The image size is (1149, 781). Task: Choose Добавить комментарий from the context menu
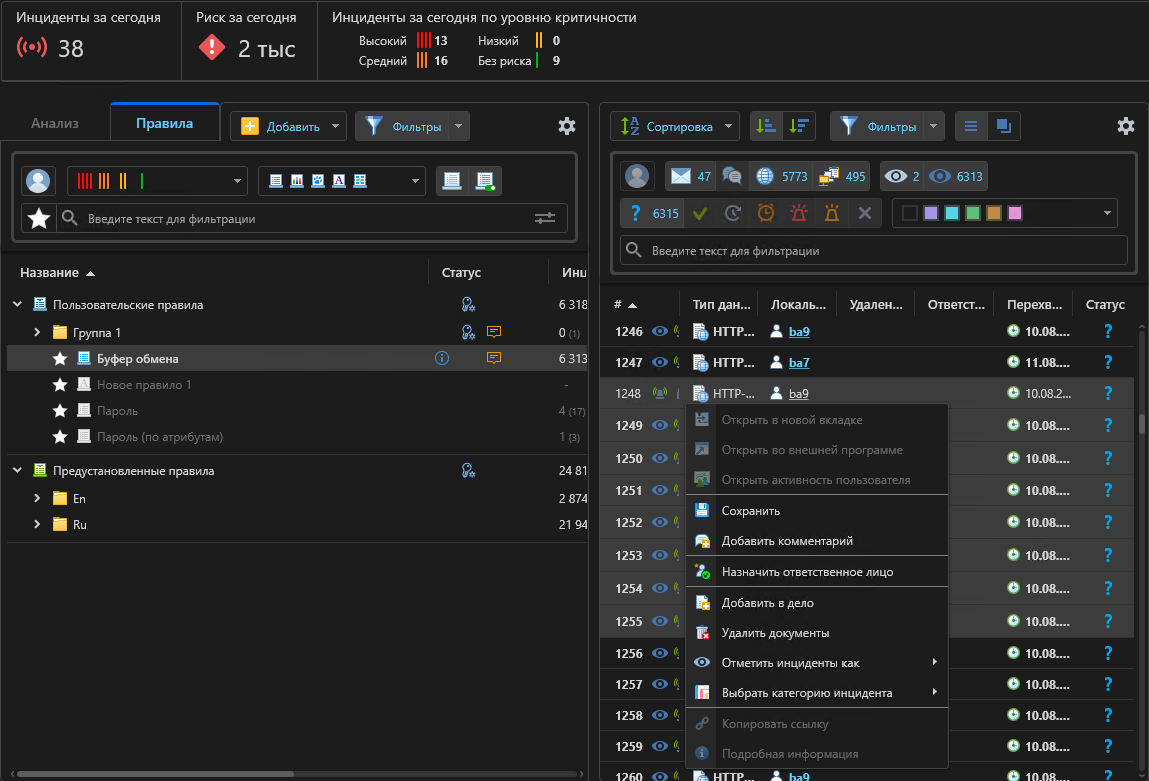click(787, 541)
